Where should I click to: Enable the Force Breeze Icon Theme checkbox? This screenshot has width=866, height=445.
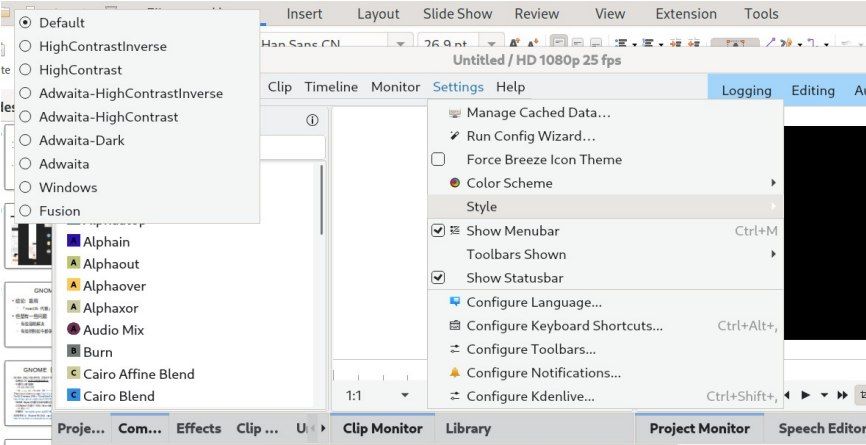[x=438, y=160]
